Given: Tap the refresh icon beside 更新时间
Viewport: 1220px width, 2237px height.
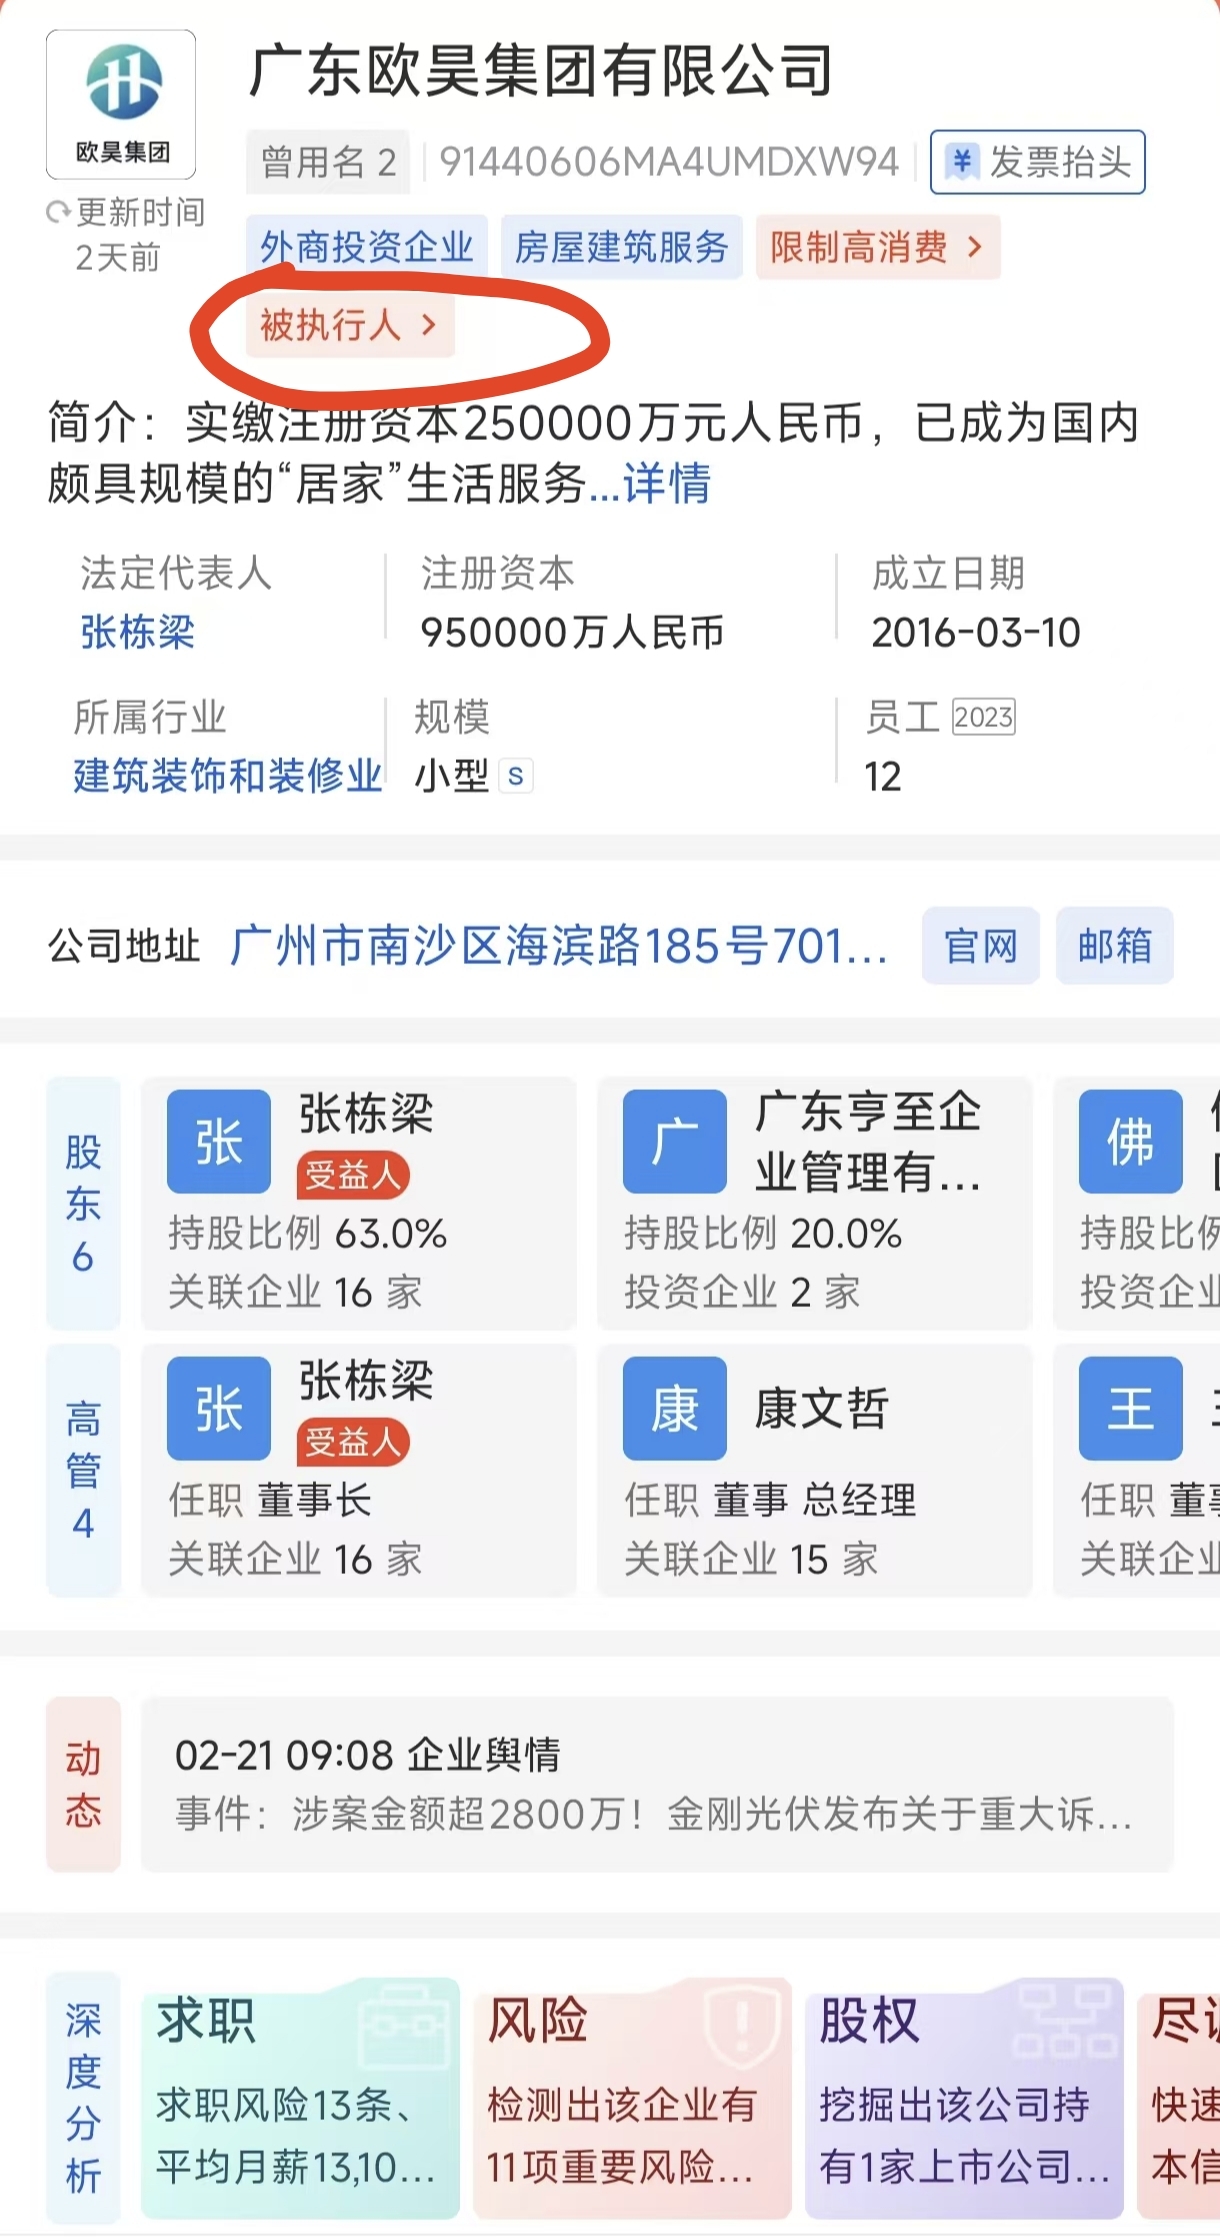Looking at the screenshot, I should 59,213.
